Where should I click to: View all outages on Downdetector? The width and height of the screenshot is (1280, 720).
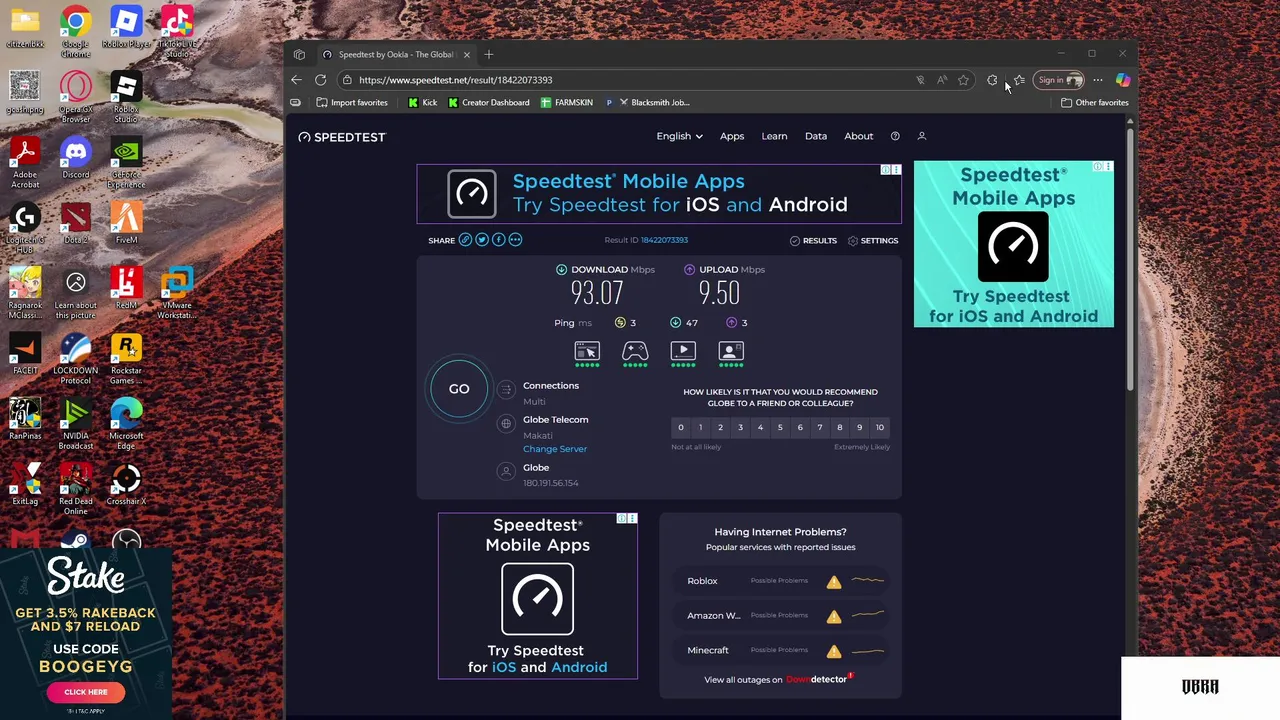(779, 680)
